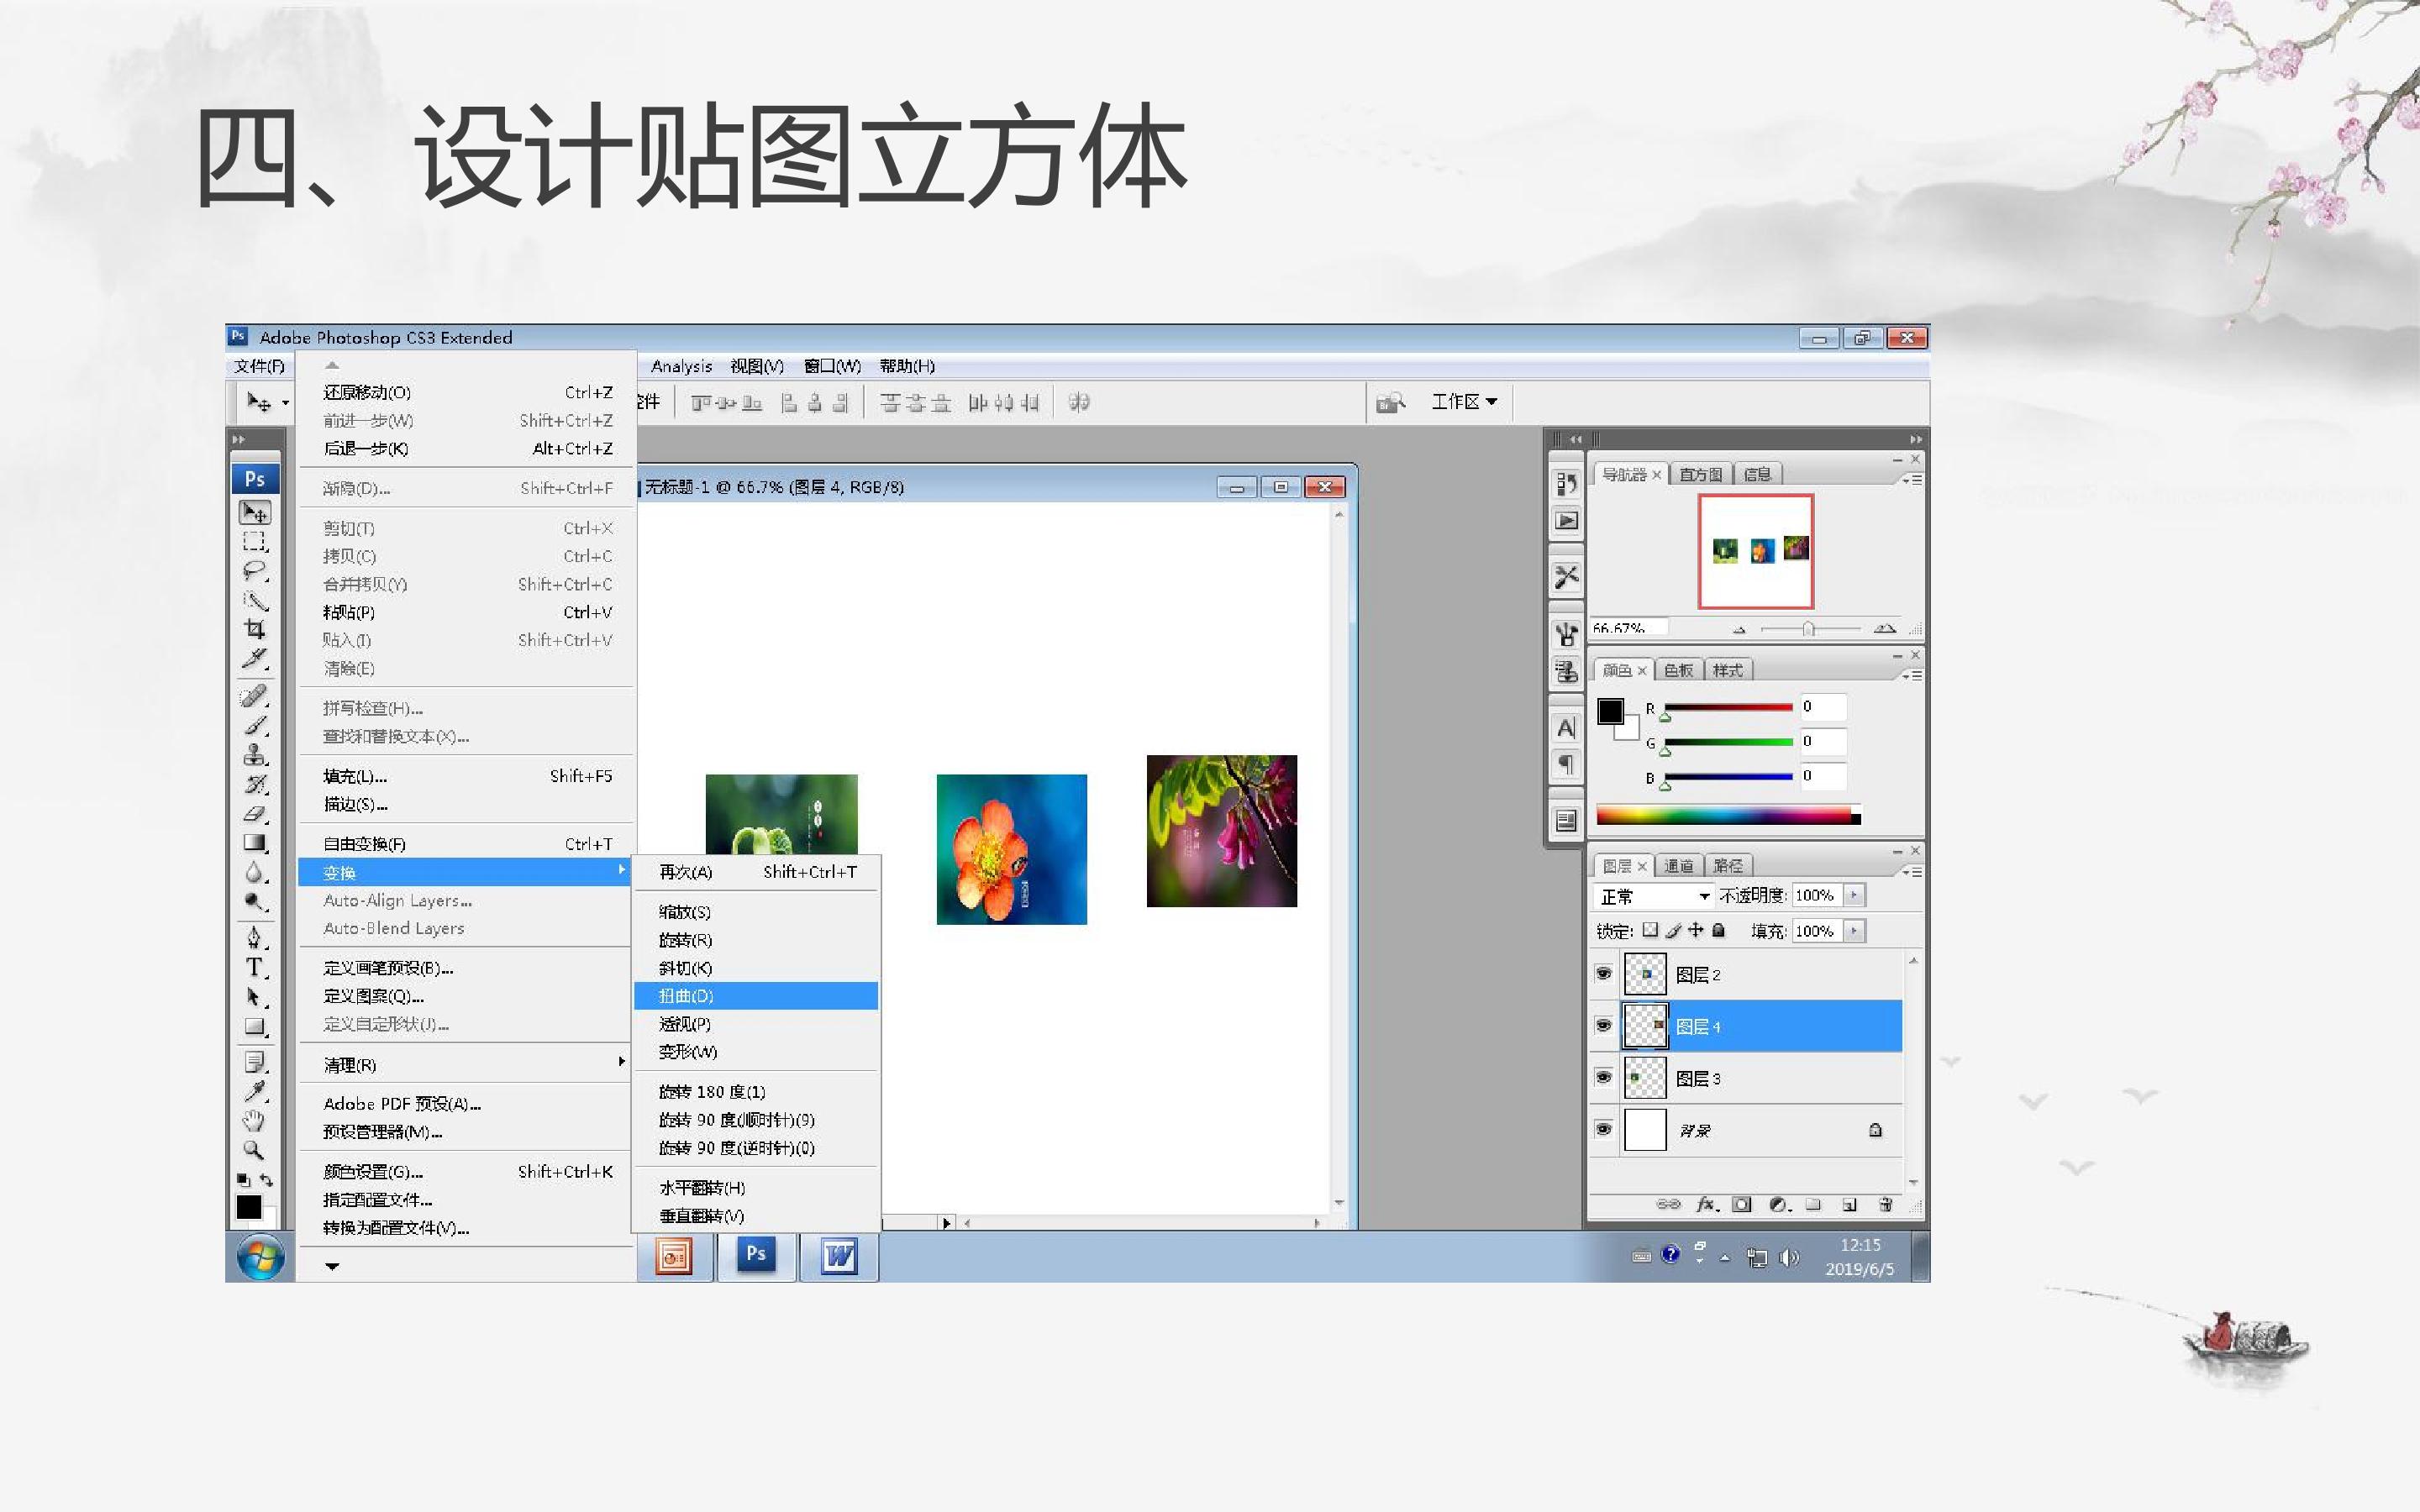Click the Windows Start button

point(260,1257)
